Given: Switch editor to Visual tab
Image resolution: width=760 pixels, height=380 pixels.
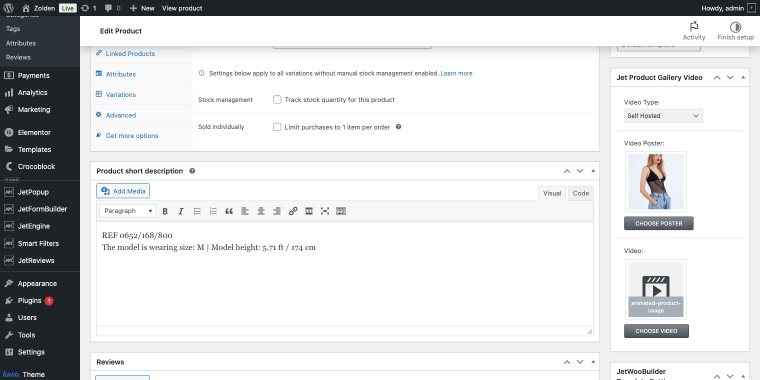Looking at the screenshot, I should tap(552, 193).
